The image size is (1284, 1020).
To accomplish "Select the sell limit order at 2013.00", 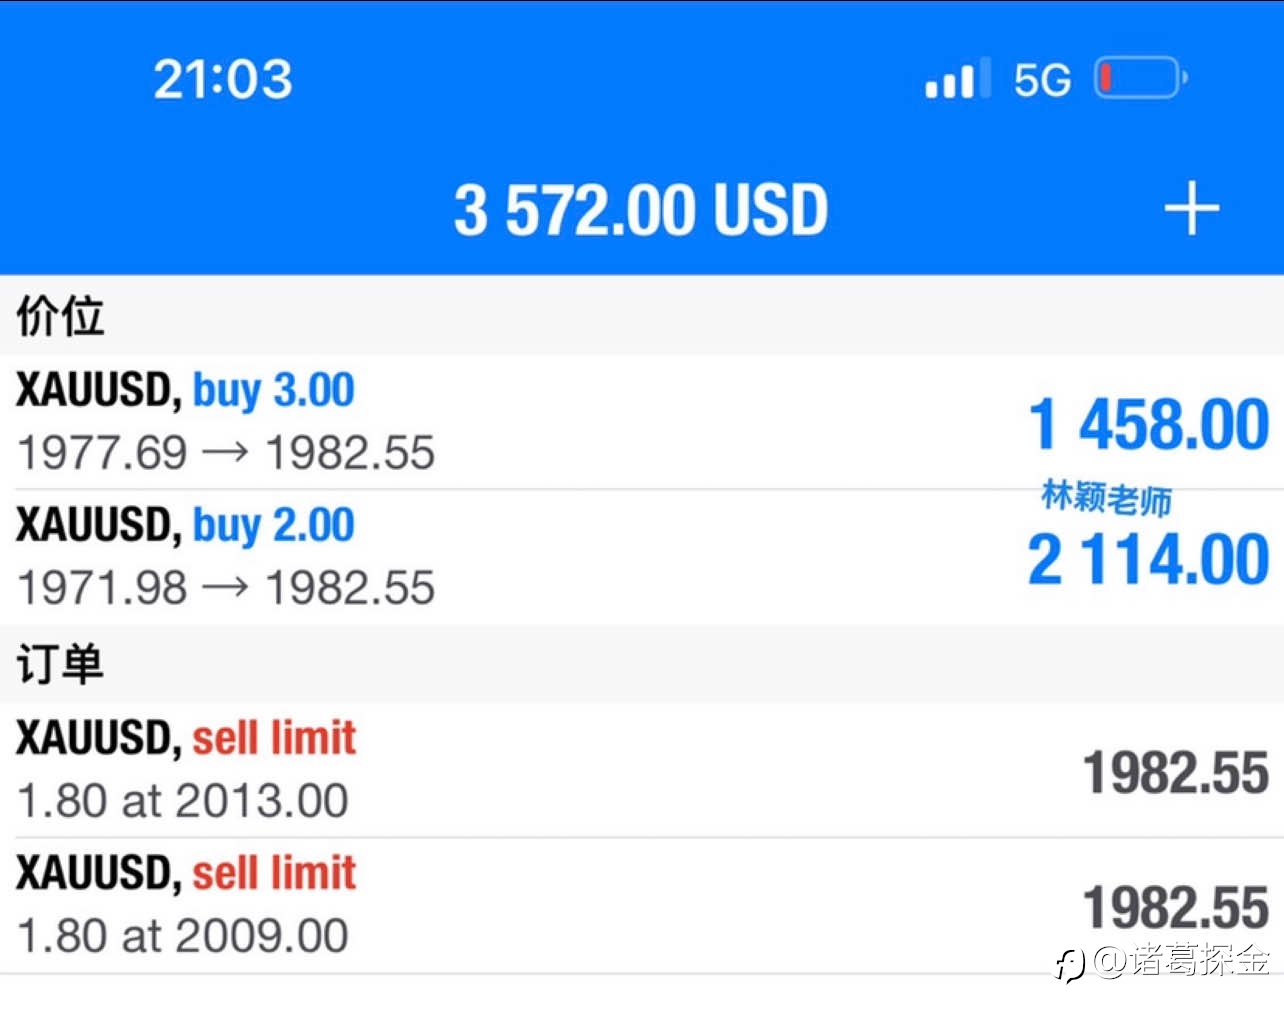I will coord(642,770).
